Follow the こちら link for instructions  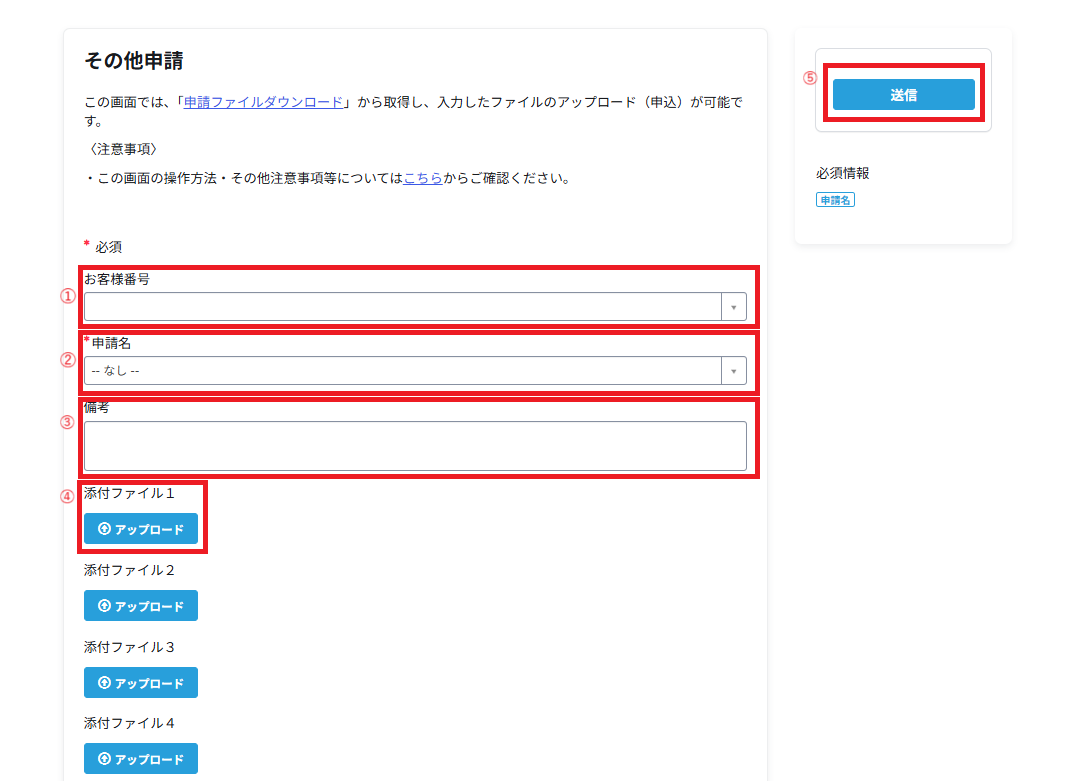pyautogui.click(x=422, y=179)
